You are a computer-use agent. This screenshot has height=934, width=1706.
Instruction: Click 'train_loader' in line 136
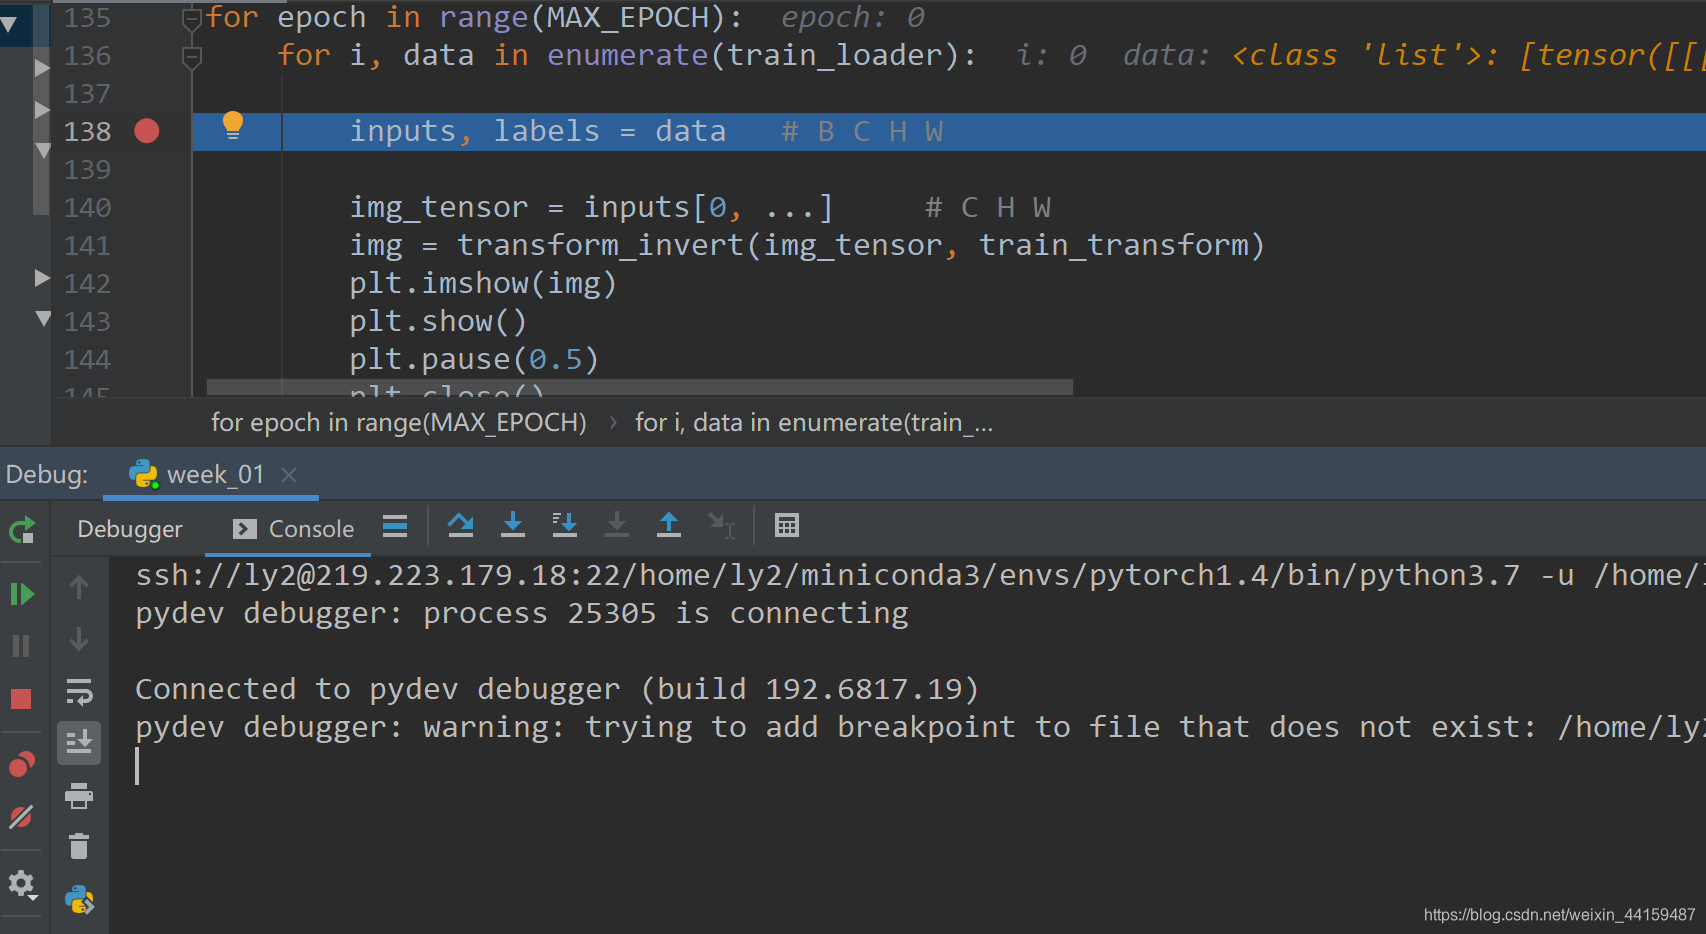(835, 55)
